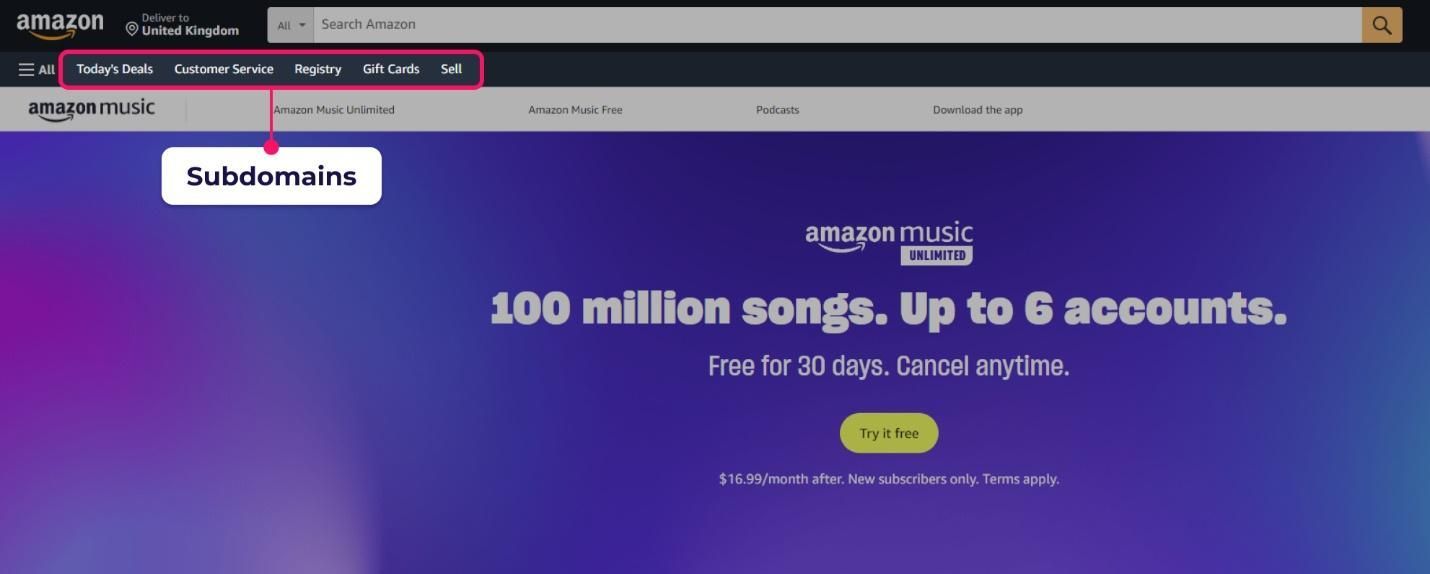Viewport: 1430px width, 574px height.
Task: Switch to Amazon Music Free tab
Action: [x=575, y=110]
